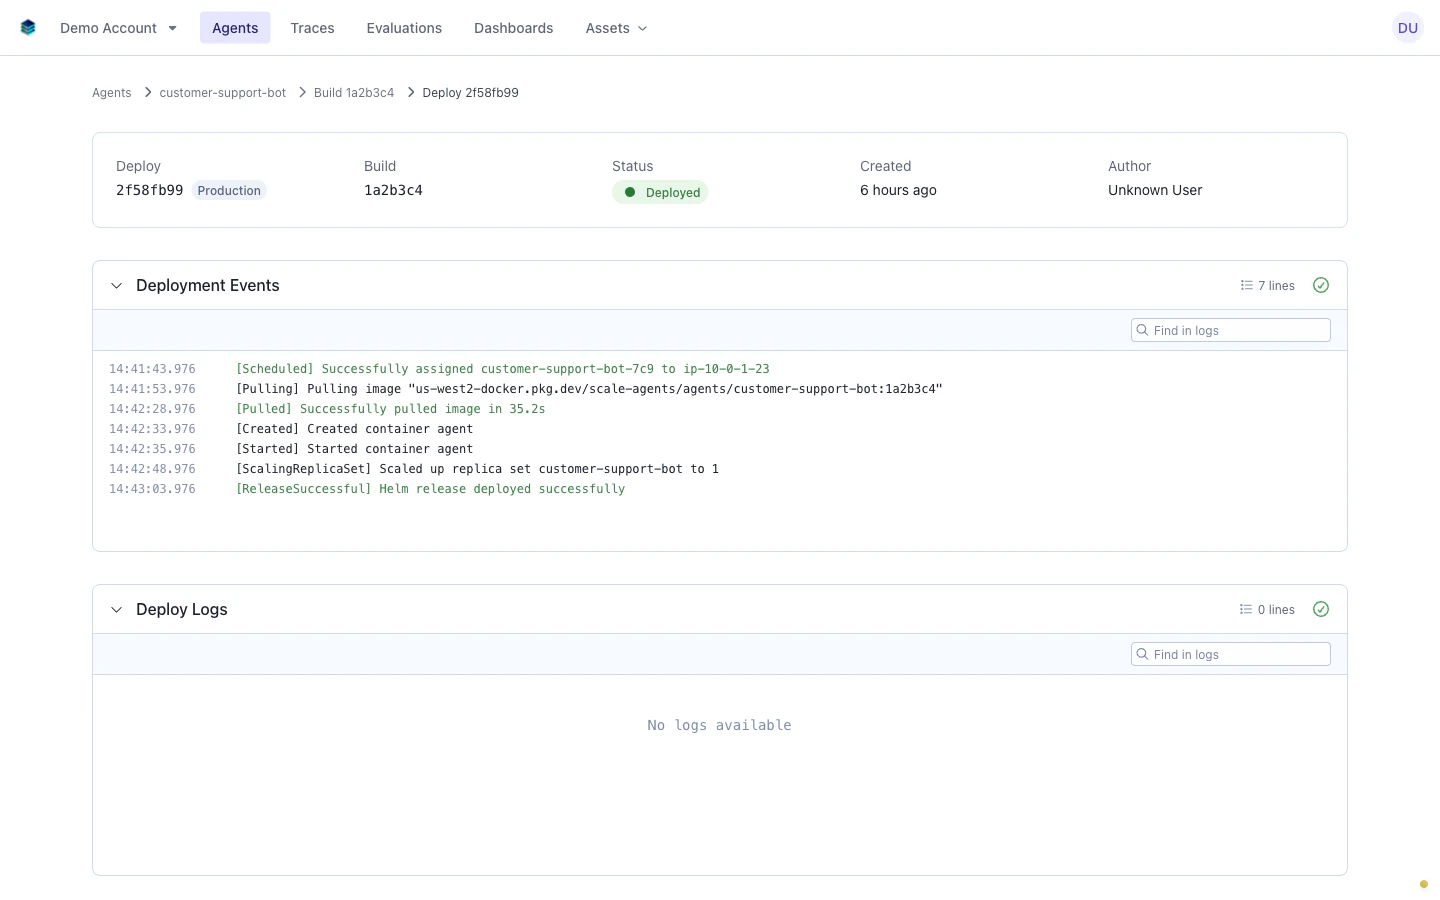The height and width of the screenshot is (900, 1440).
Task: Click the Author value Unknown User
Action: 1155,190
